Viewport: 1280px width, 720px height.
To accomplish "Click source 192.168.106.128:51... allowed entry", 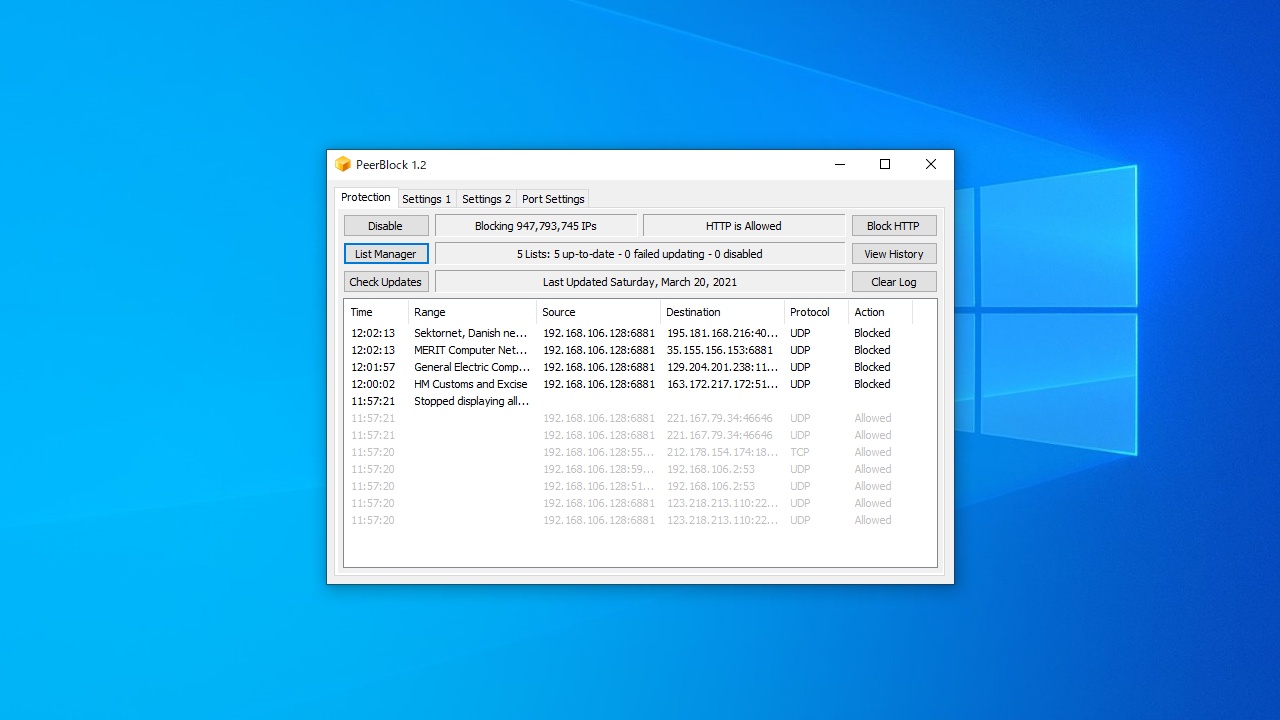I will pos(599,486).
